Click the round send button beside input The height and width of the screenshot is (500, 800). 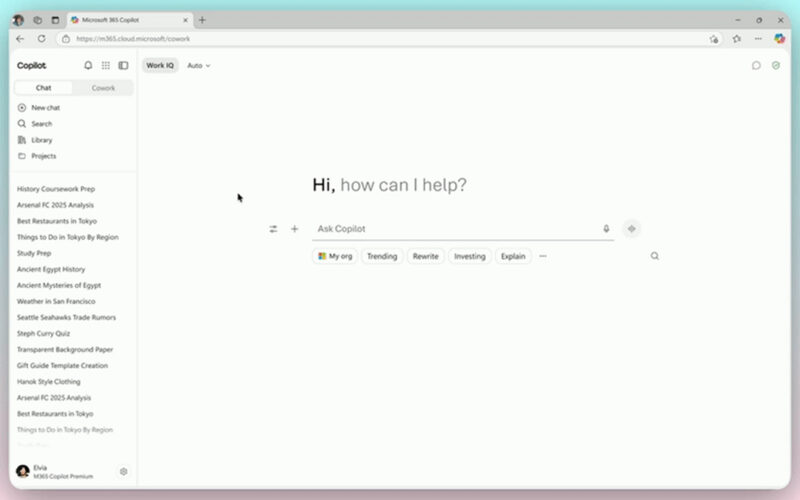632,229
